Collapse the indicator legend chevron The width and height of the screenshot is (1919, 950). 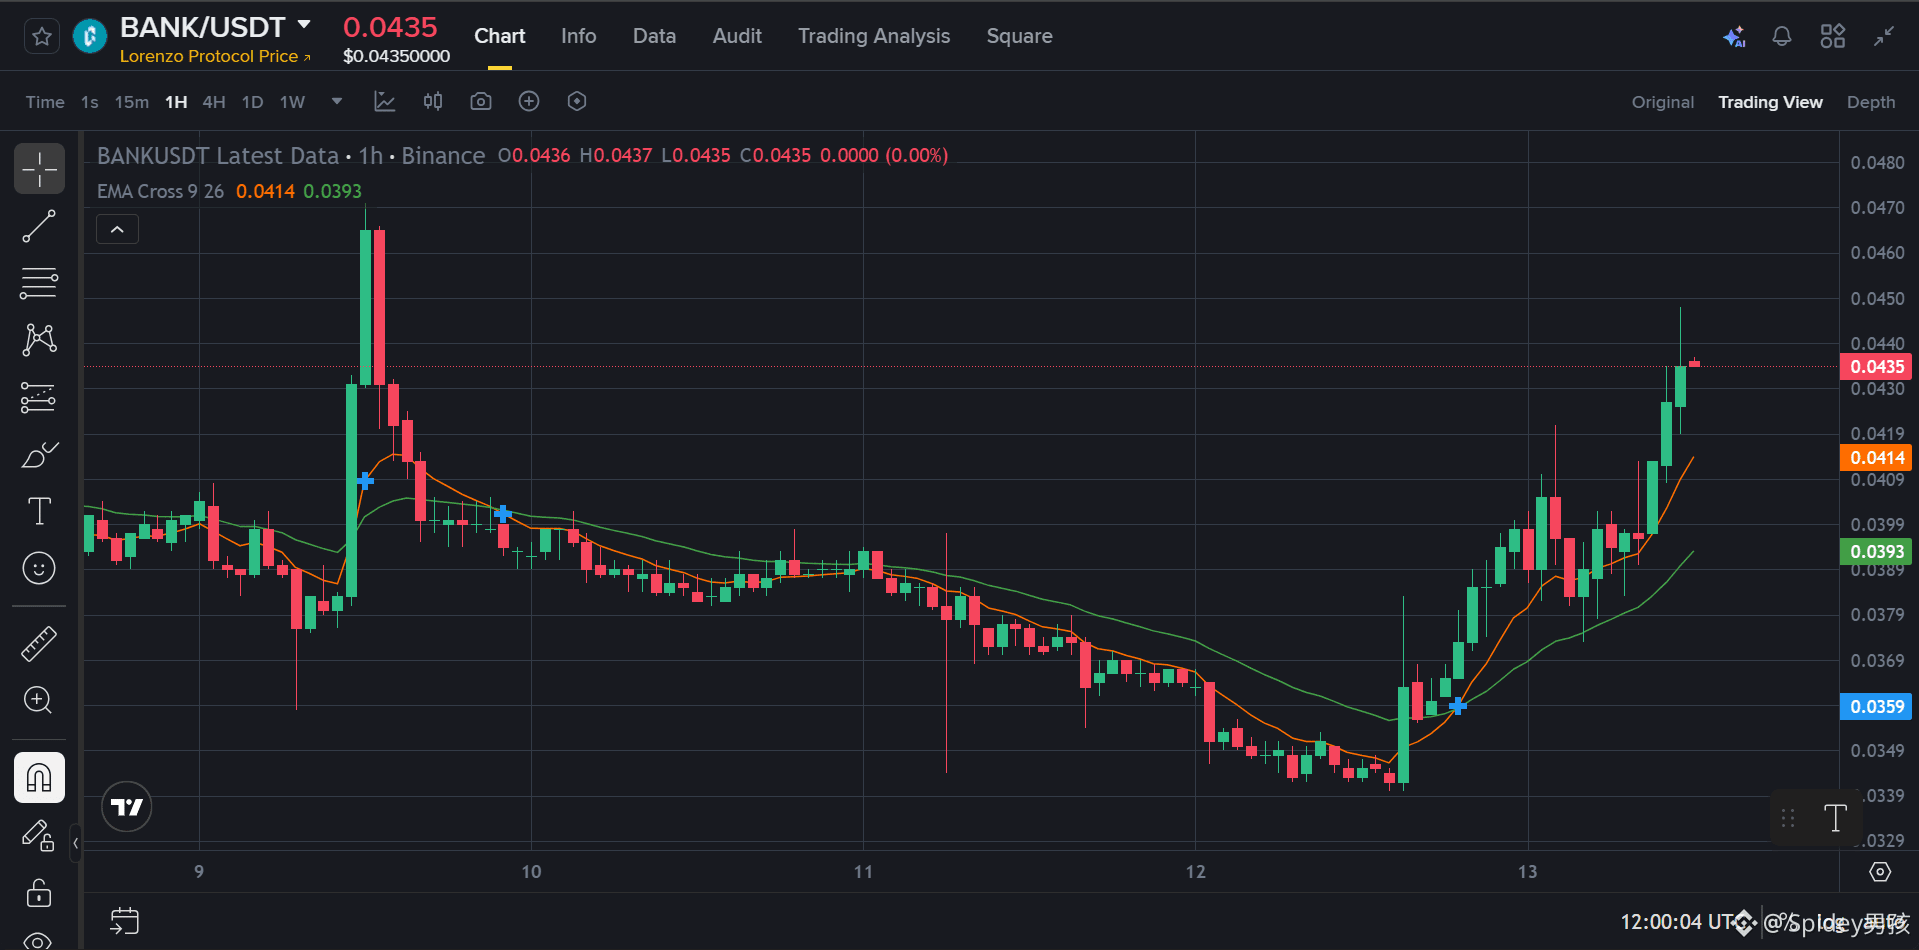click(117, 230)
